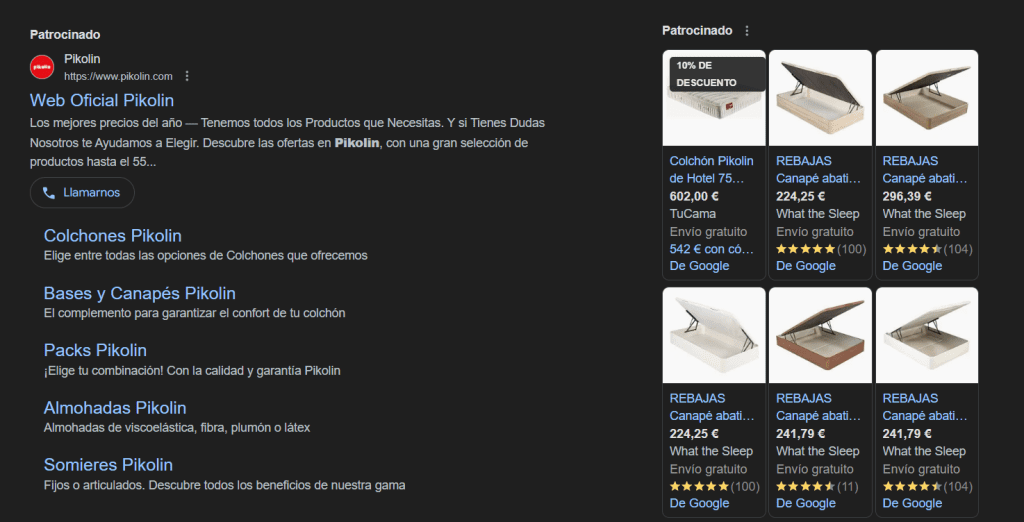Open Somieres Pikolin sitelink
The height and width of the screenshot is (522, 1024).
coord(108,465)
